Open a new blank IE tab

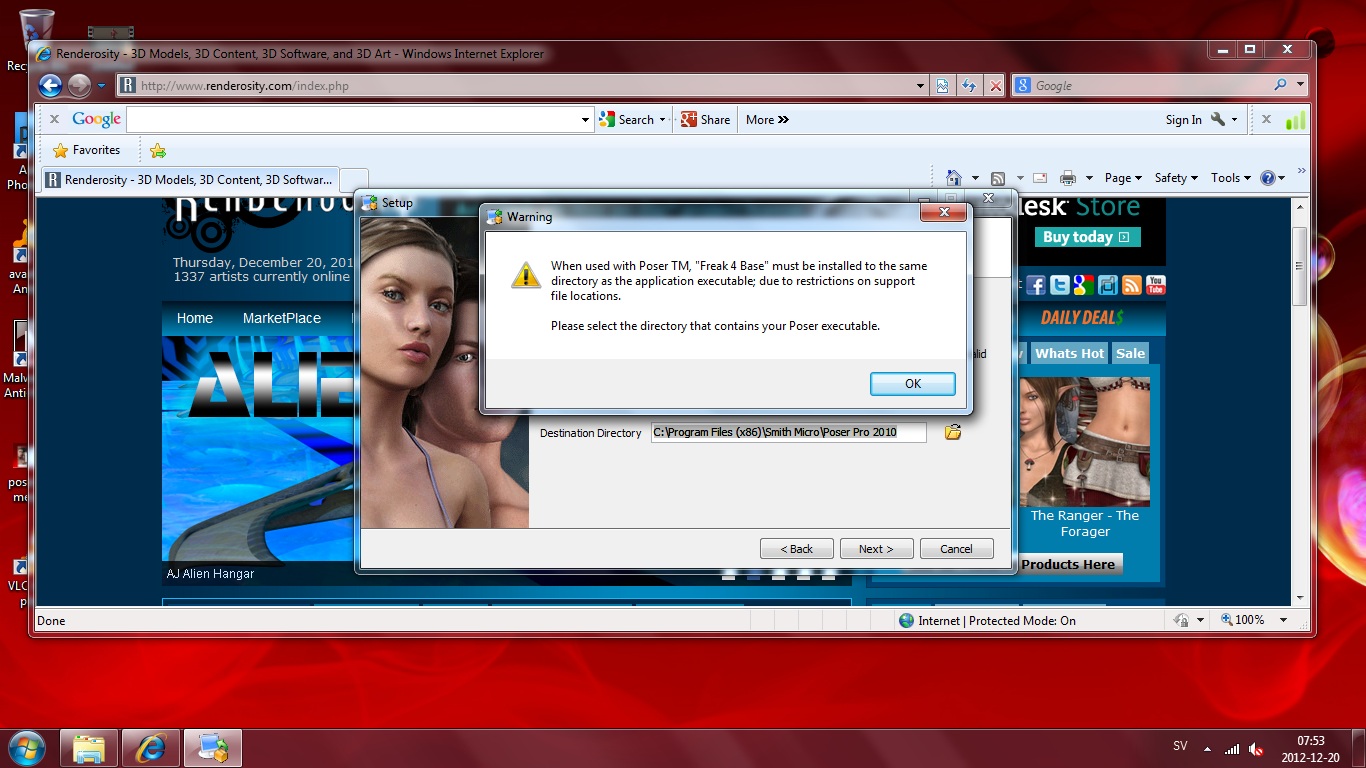click(x=354, y=180)
